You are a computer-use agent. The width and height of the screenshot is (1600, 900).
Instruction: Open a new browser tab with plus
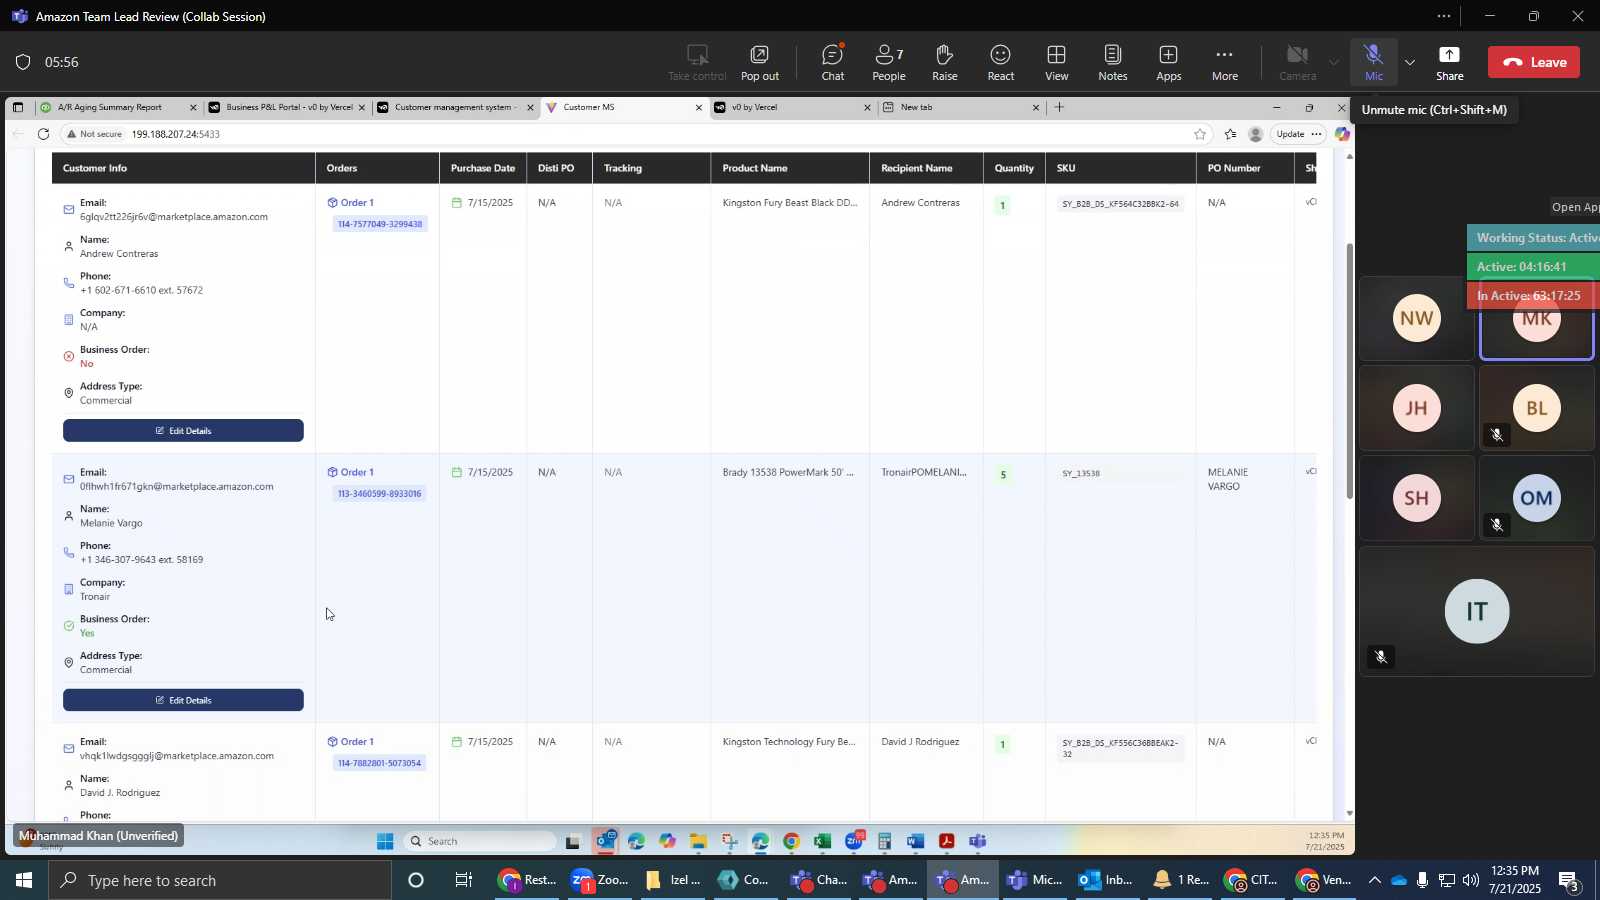pos(1059,107)
